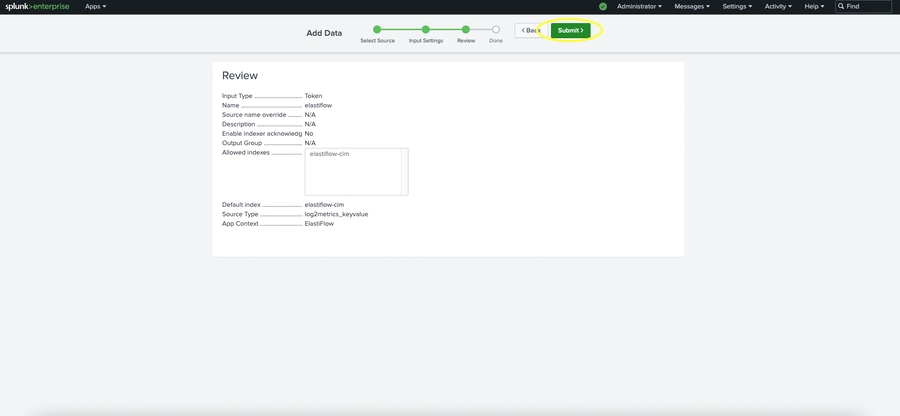The height and width of the screenshot is (416, 900).
Task: Click the Select Source step label
Action: (x=378, y=41)
